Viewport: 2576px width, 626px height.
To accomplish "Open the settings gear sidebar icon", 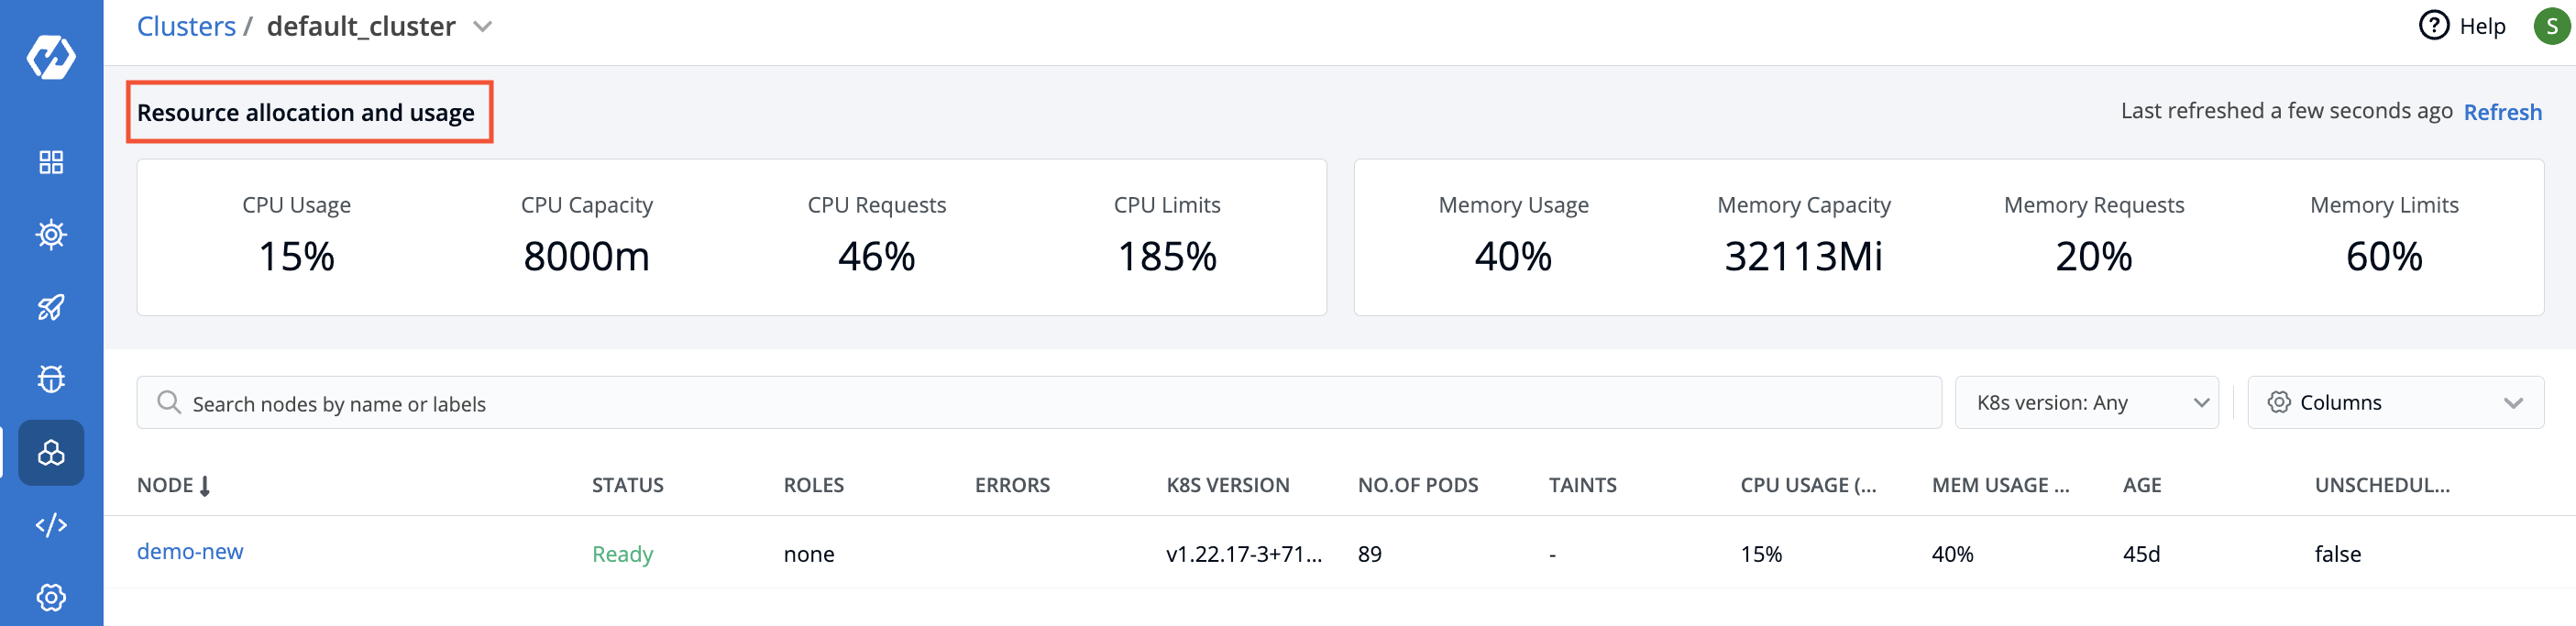I will click(51, 597).
